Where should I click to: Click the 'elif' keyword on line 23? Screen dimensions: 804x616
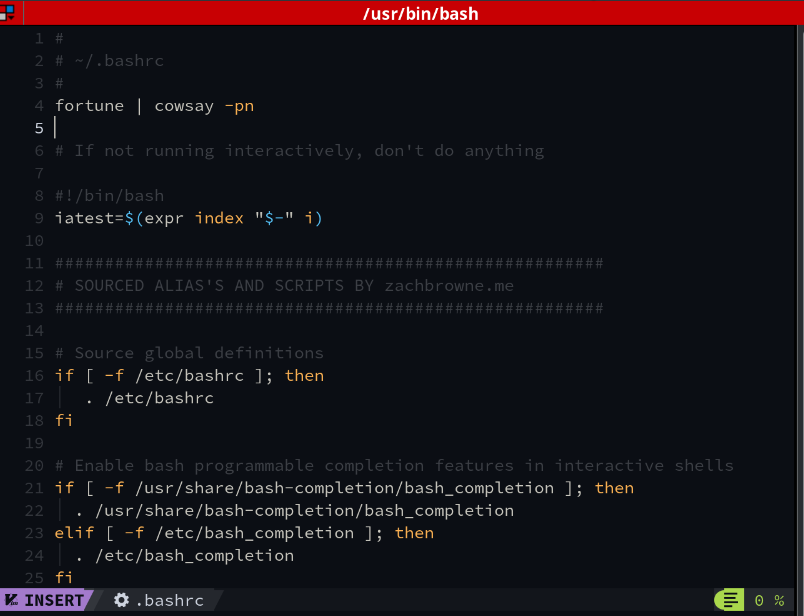pos(74,533)
